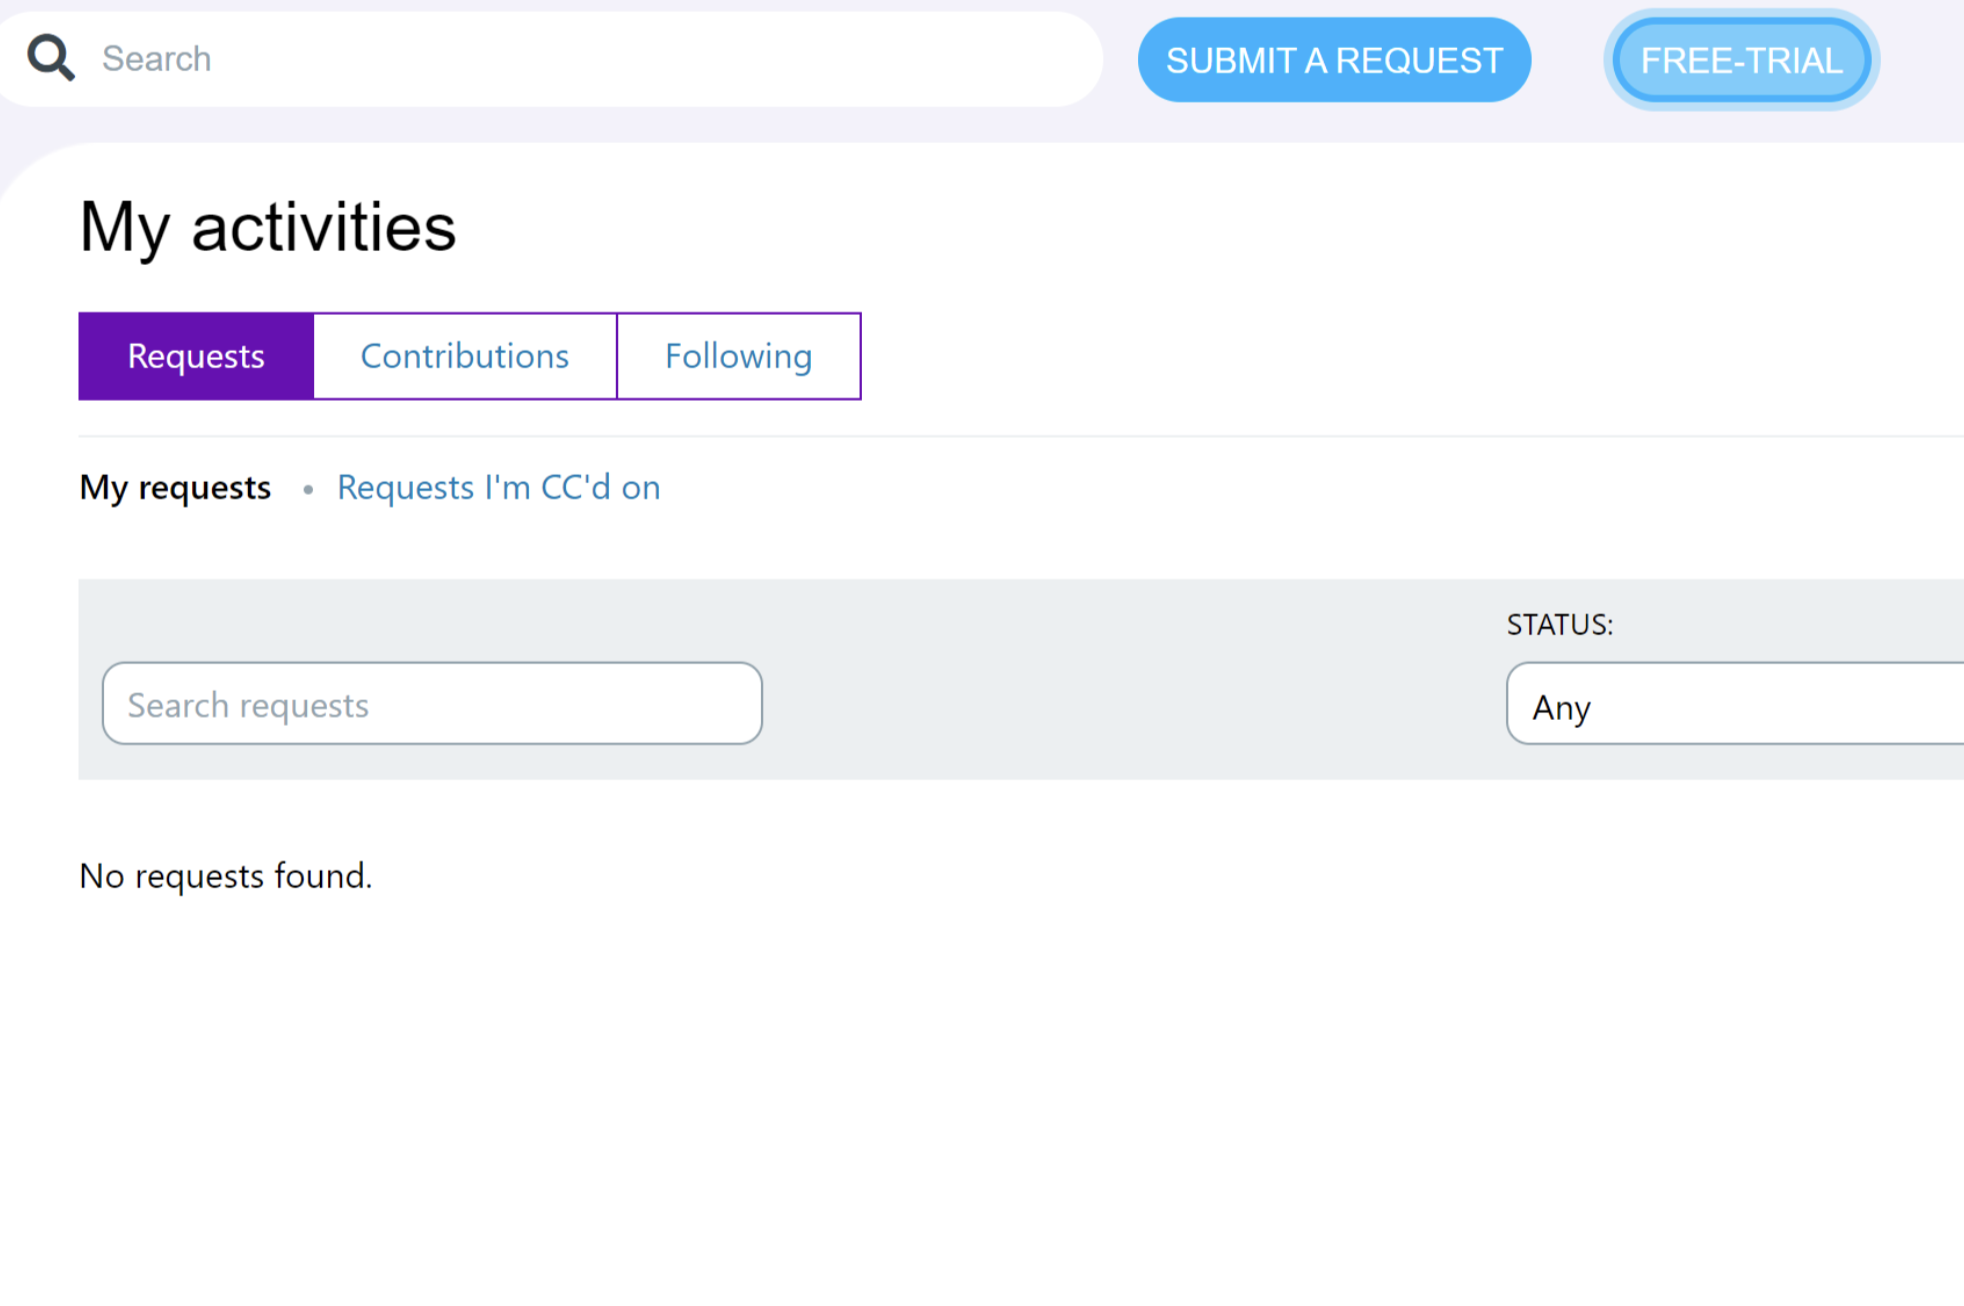Click the bullet separator after My requests

pos(308,490)
